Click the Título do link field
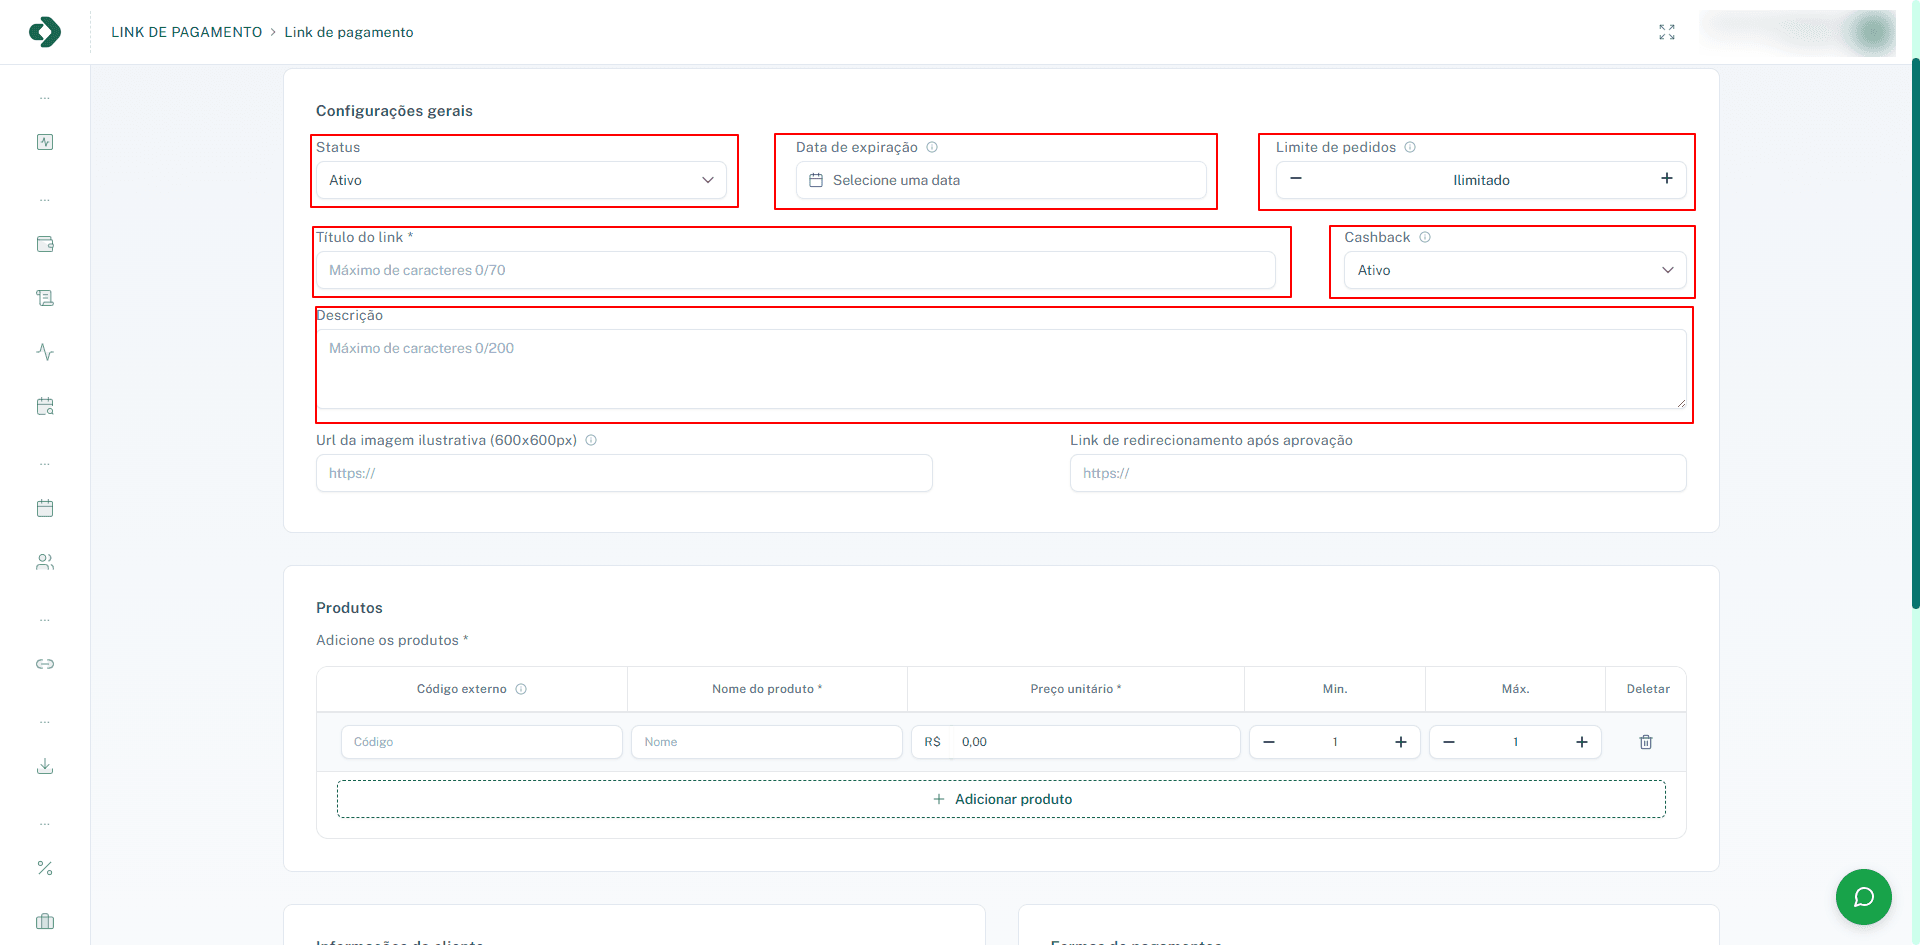 (795, 270)
